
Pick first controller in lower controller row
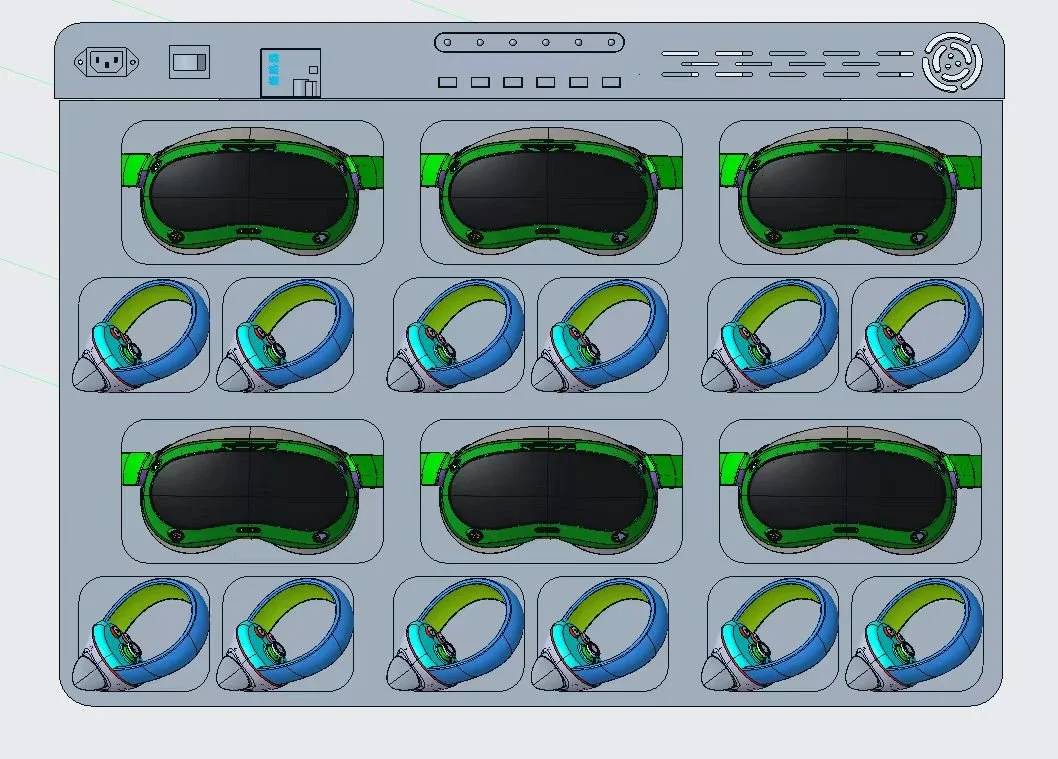coord(142,634)
